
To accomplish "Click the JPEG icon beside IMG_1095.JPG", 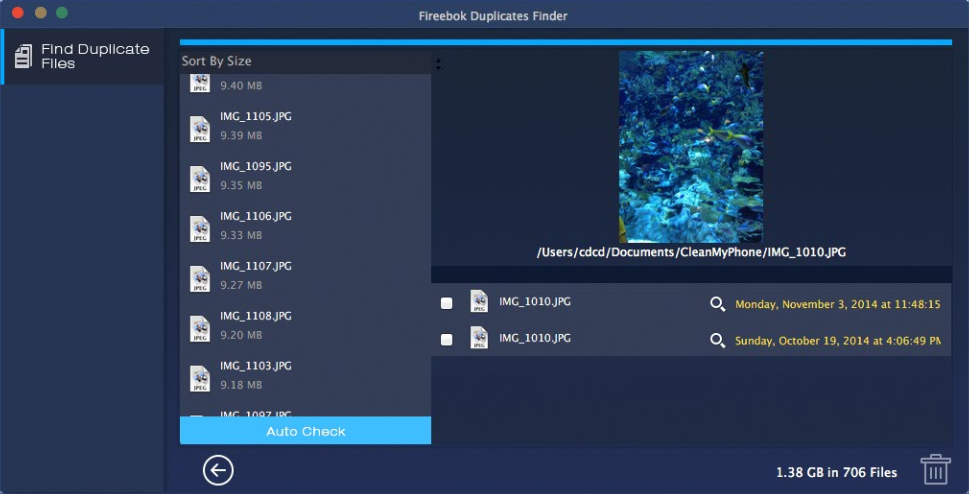I will pyautogui.click(x=200, y=179).
